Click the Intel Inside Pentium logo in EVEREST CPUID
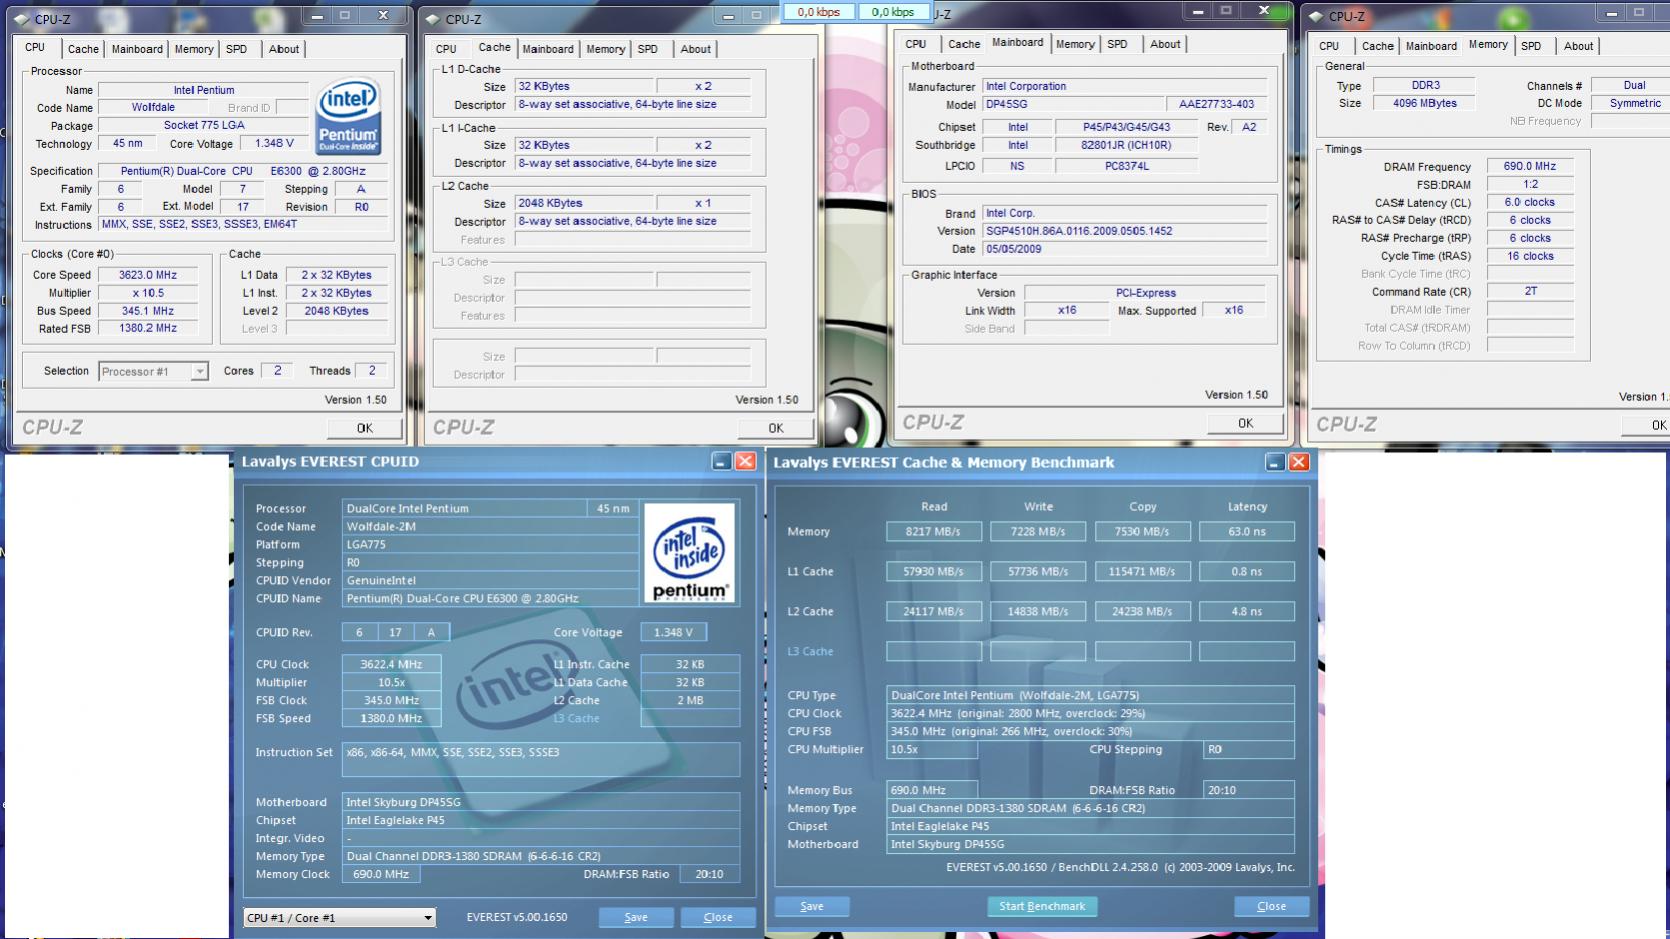 pos(689,553)
